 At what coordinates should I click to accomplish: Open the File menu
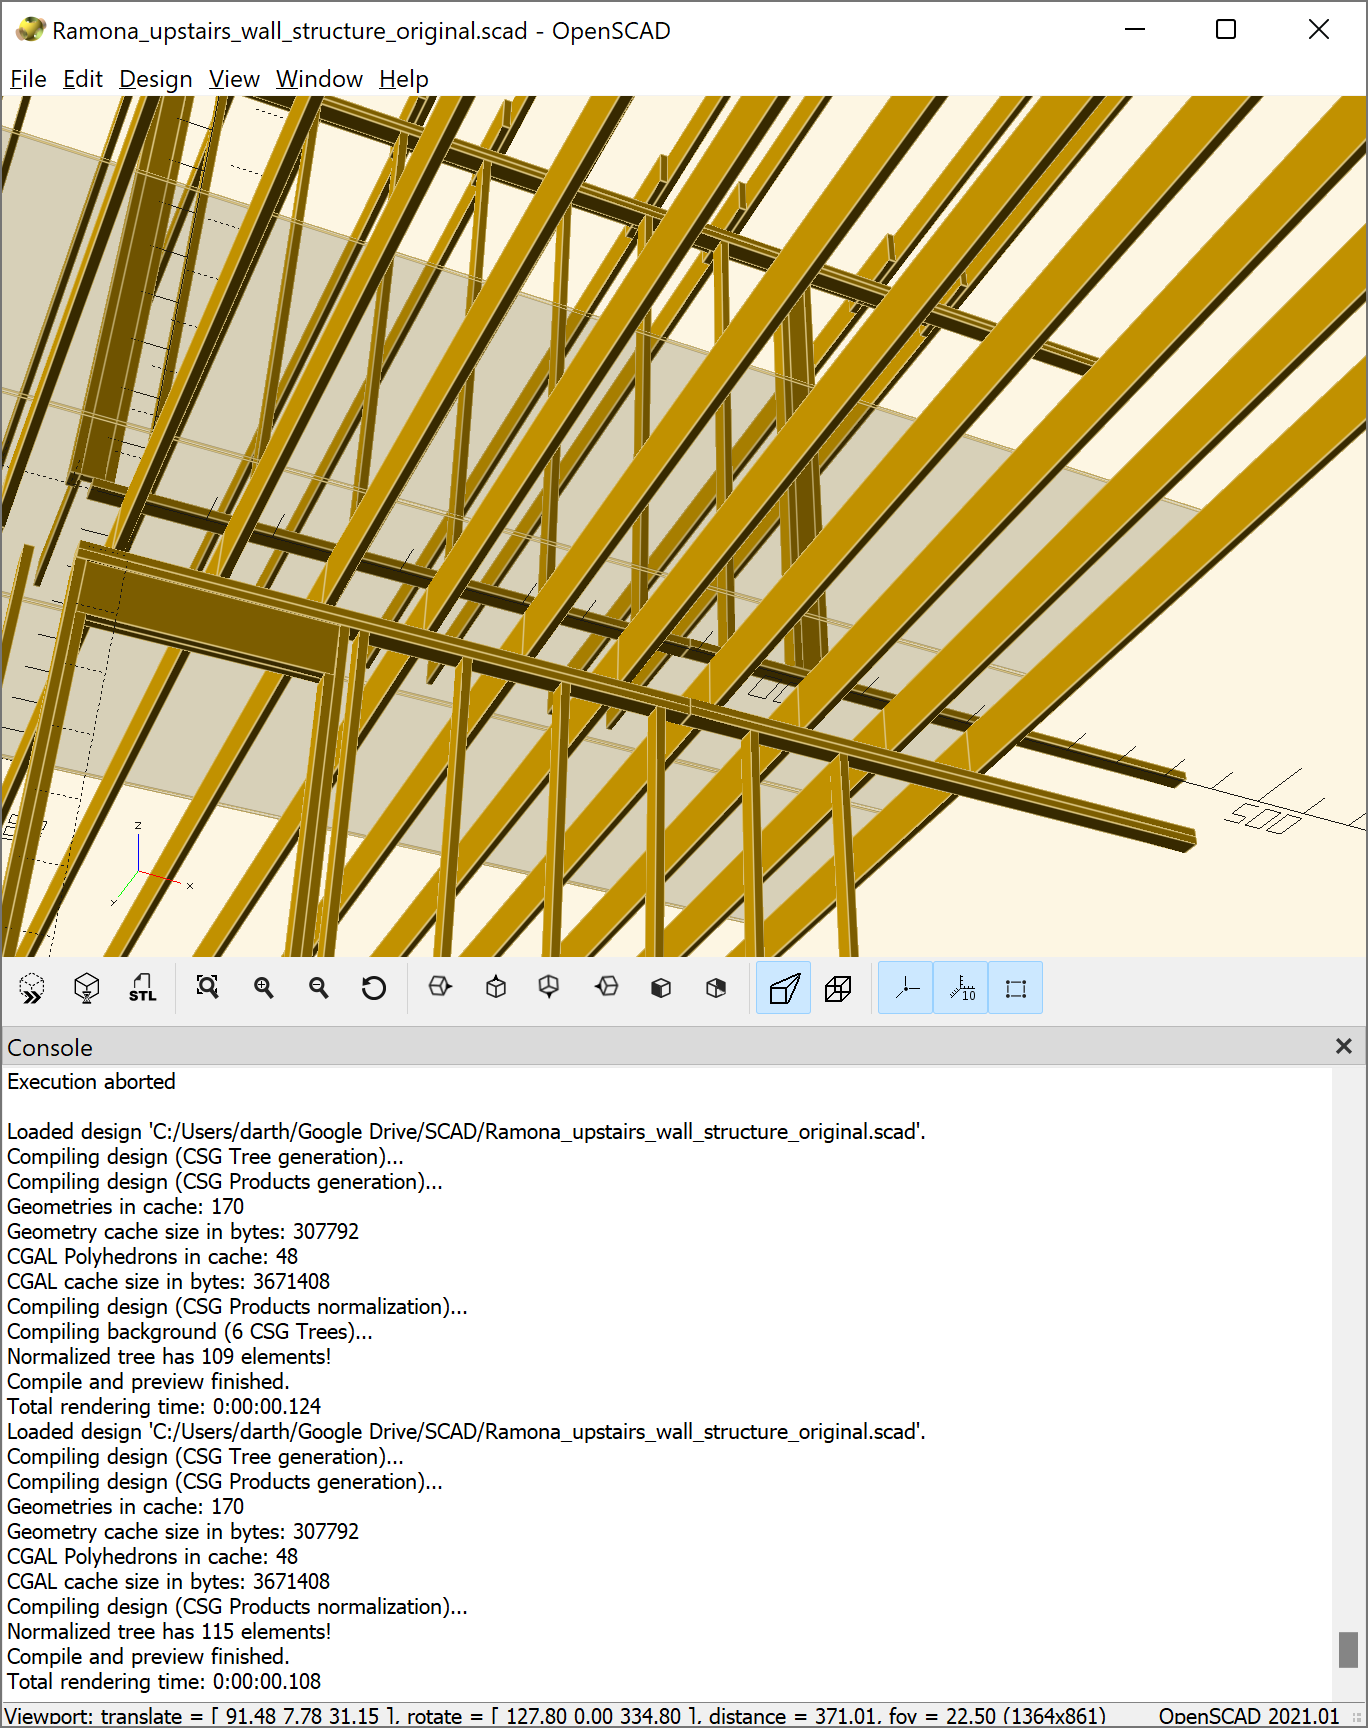click(28, 79)
